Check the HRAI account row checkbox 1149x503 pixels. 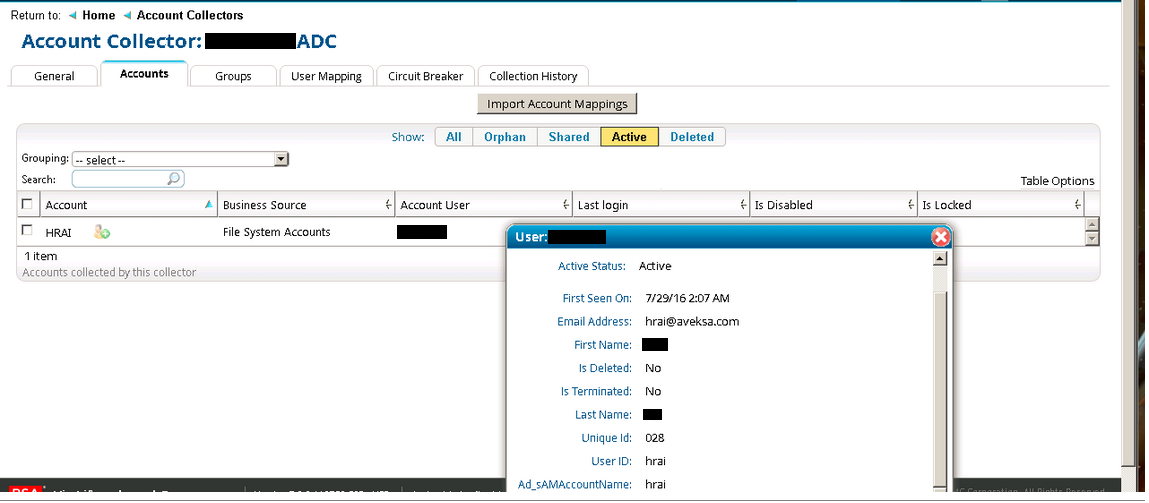[x=27, y=231]
